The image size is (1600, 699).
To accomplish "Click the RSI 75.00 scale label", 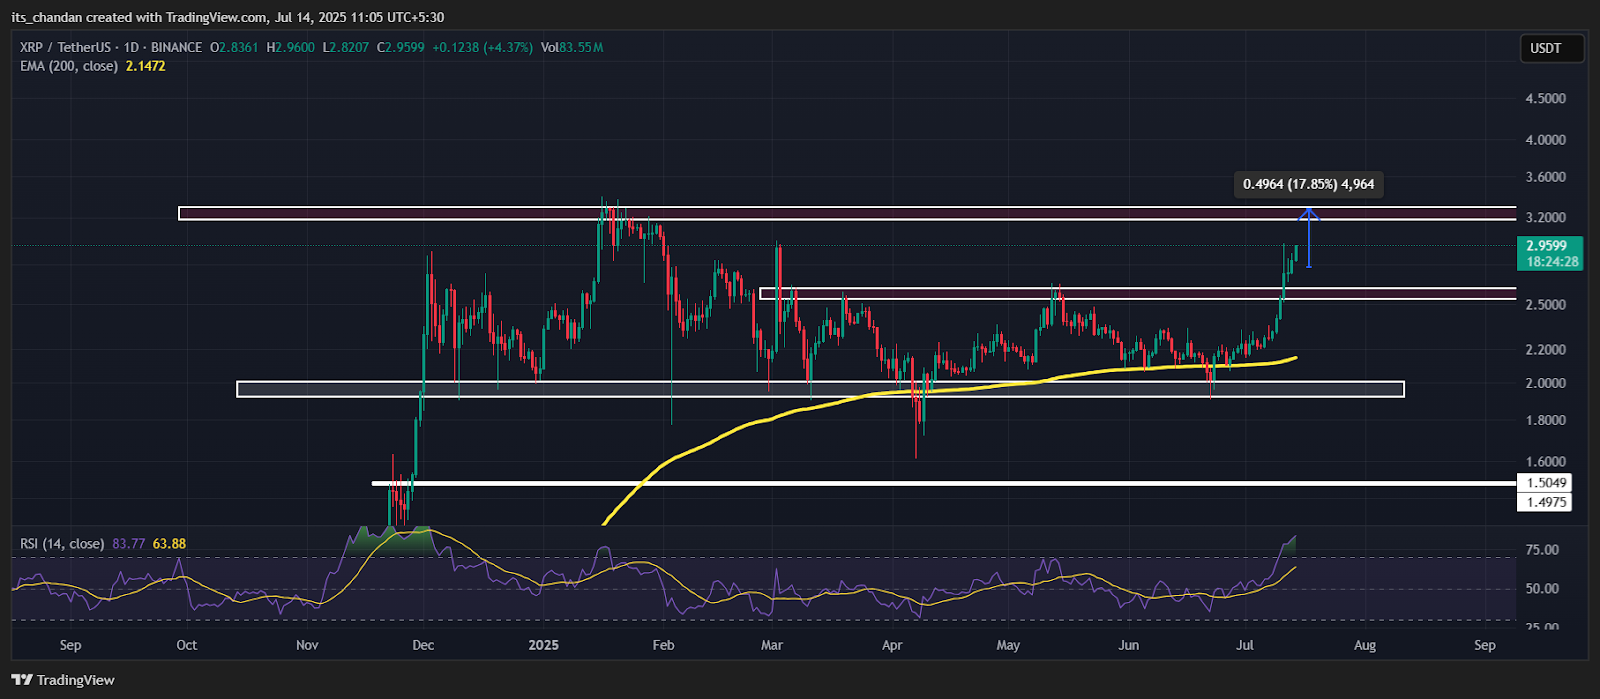I will point(1542,550).
